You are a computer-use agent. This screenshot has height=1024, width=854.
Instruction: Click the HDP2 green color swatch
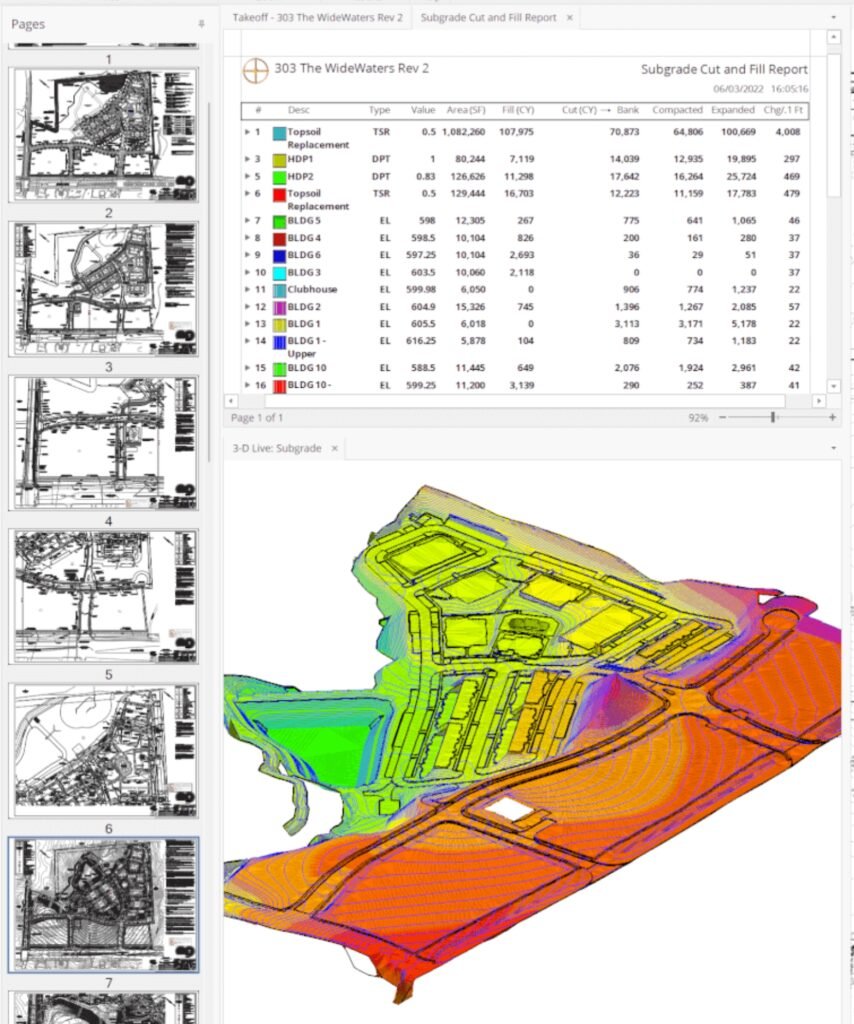[x=280, y=176]
